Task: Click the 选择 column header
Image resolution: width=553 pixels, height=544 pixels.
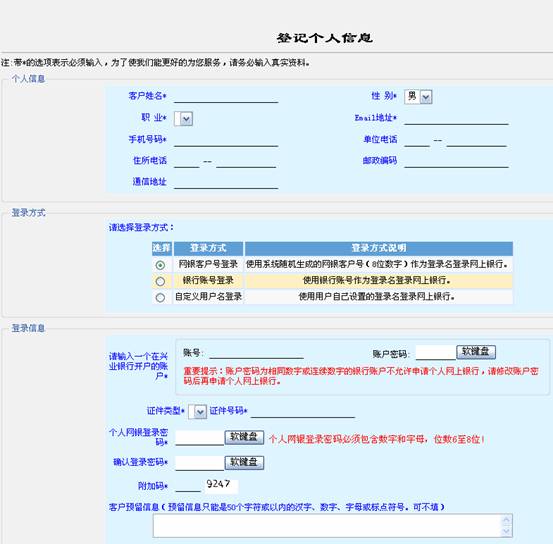Action: click(x=162, y=248)
